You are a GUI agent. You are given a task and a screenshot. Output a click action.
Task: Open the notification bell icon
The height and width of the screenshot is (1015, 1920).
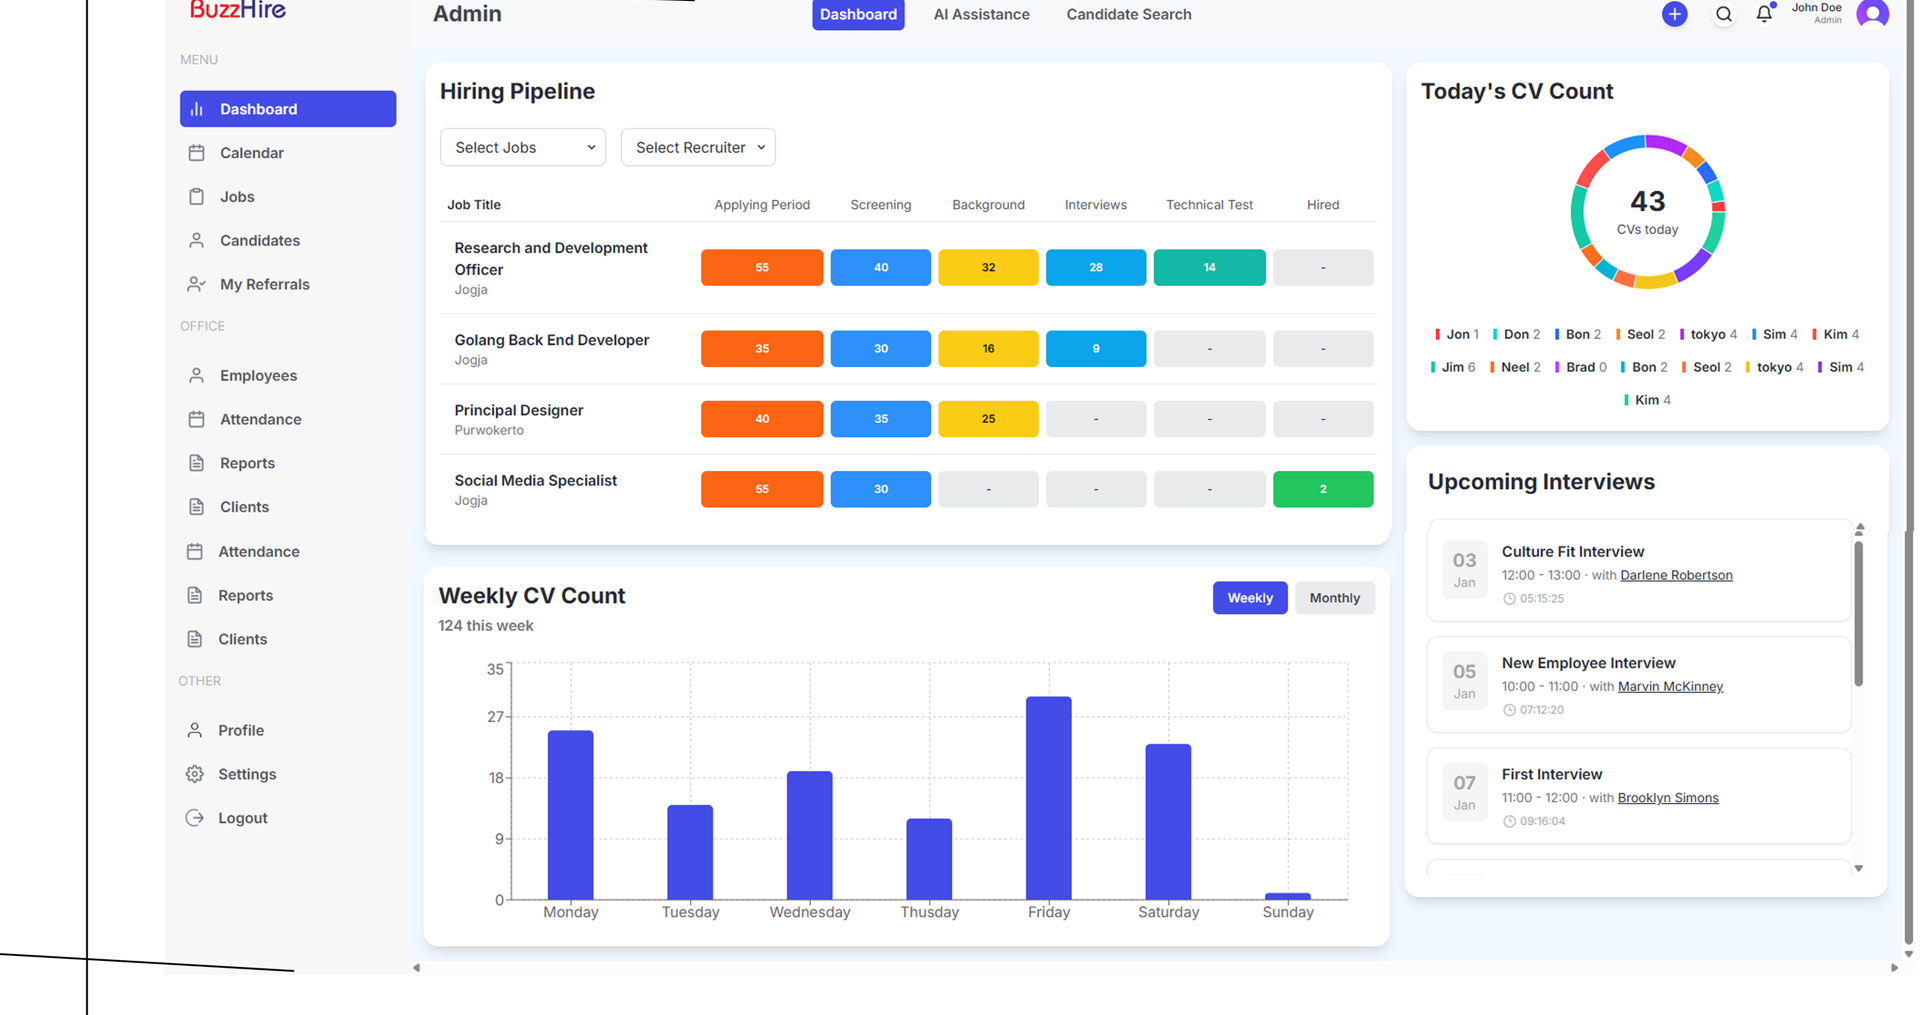(1764, 14)
